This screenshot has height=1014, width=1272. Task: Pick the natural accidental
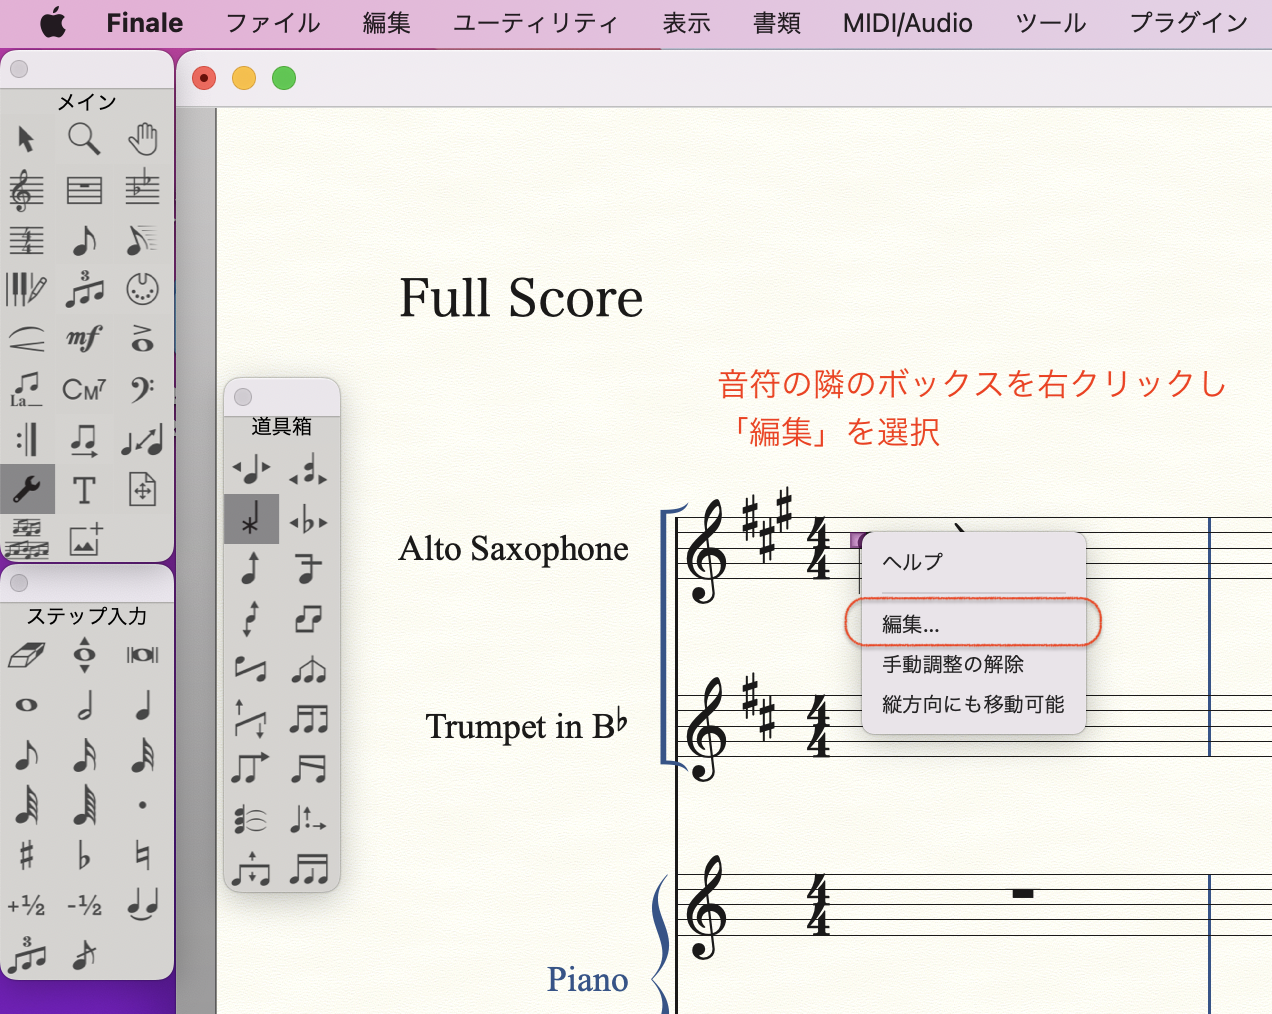143,855
